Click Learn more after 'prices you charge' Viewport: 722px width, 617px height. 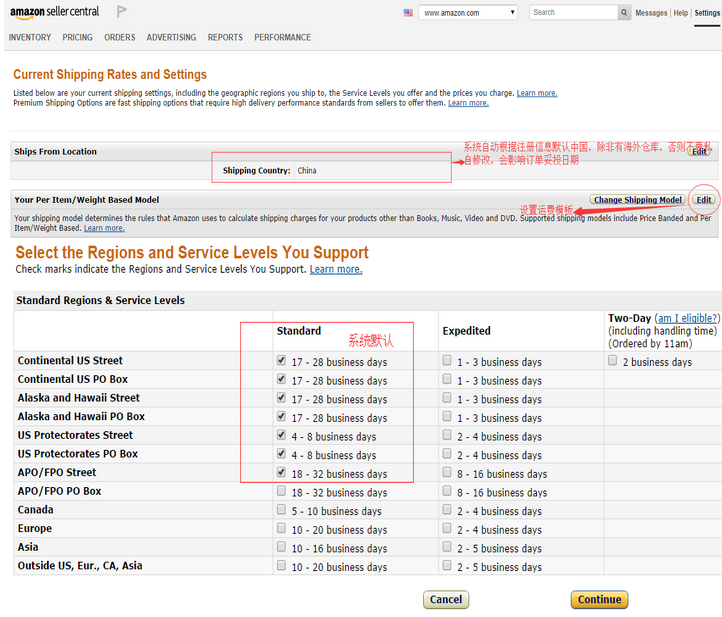point(537,93)
